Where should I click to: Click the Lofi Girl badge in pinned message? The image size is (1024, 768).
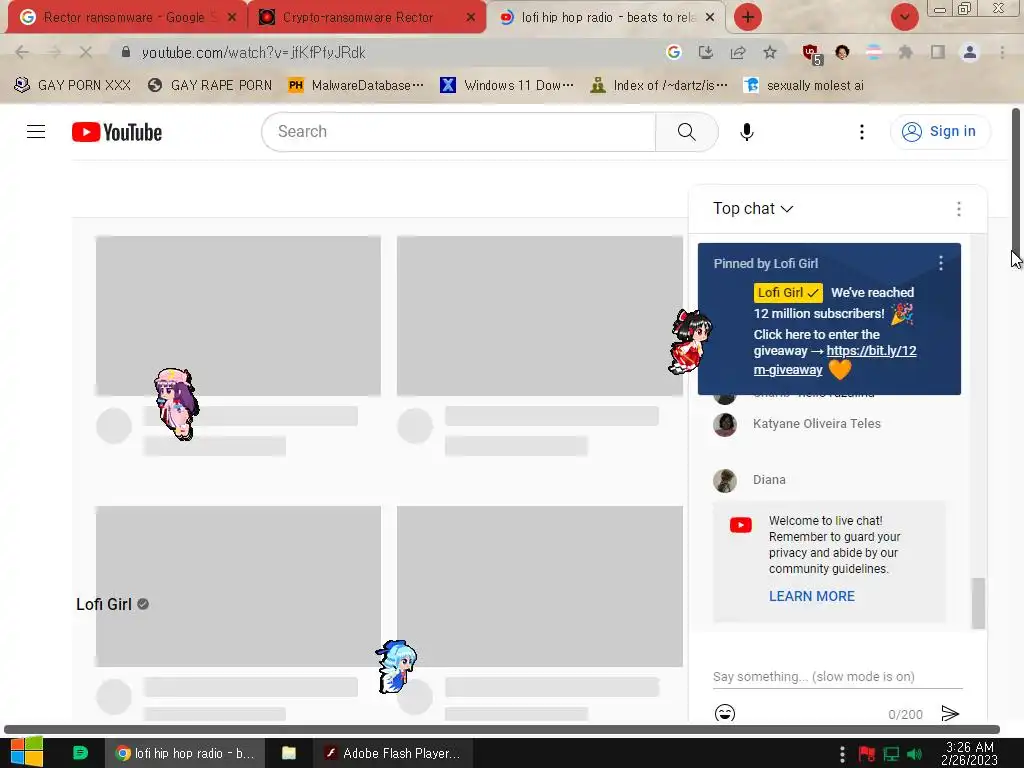point(788,293)
